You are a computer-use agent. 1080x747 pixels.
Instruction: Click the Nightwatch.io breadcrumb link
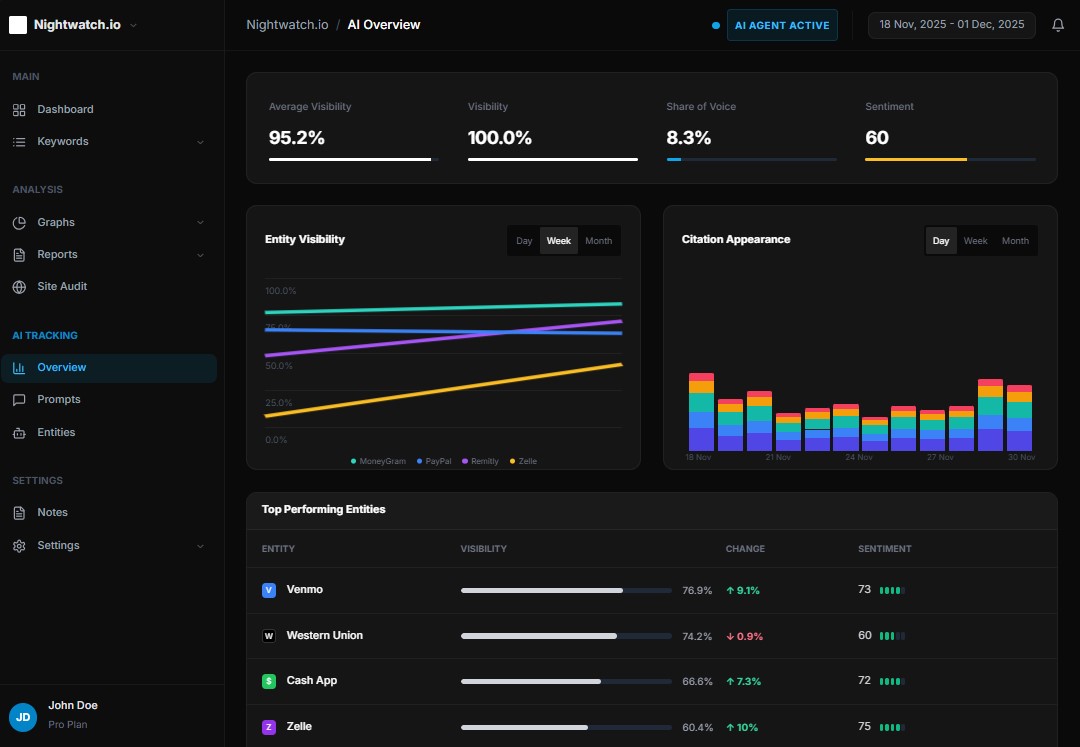coord(287,24)
